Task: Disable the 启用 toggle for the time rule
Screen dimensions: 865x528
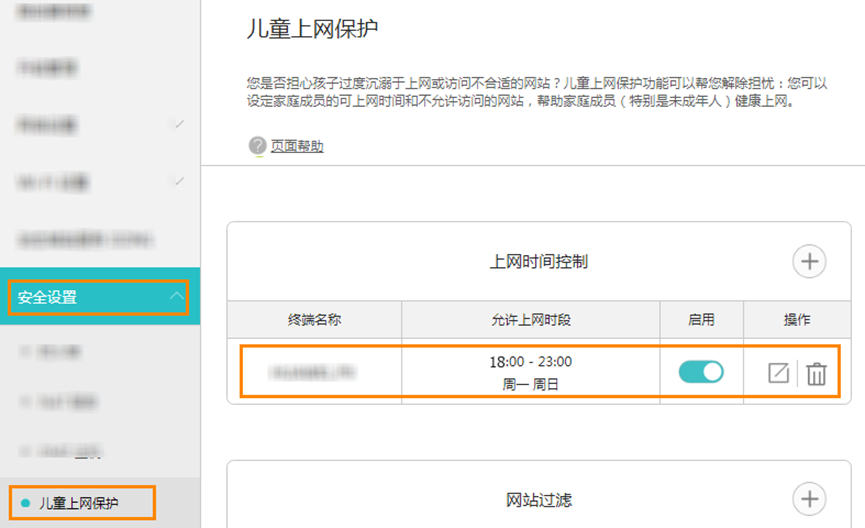Action: (701, 372)
